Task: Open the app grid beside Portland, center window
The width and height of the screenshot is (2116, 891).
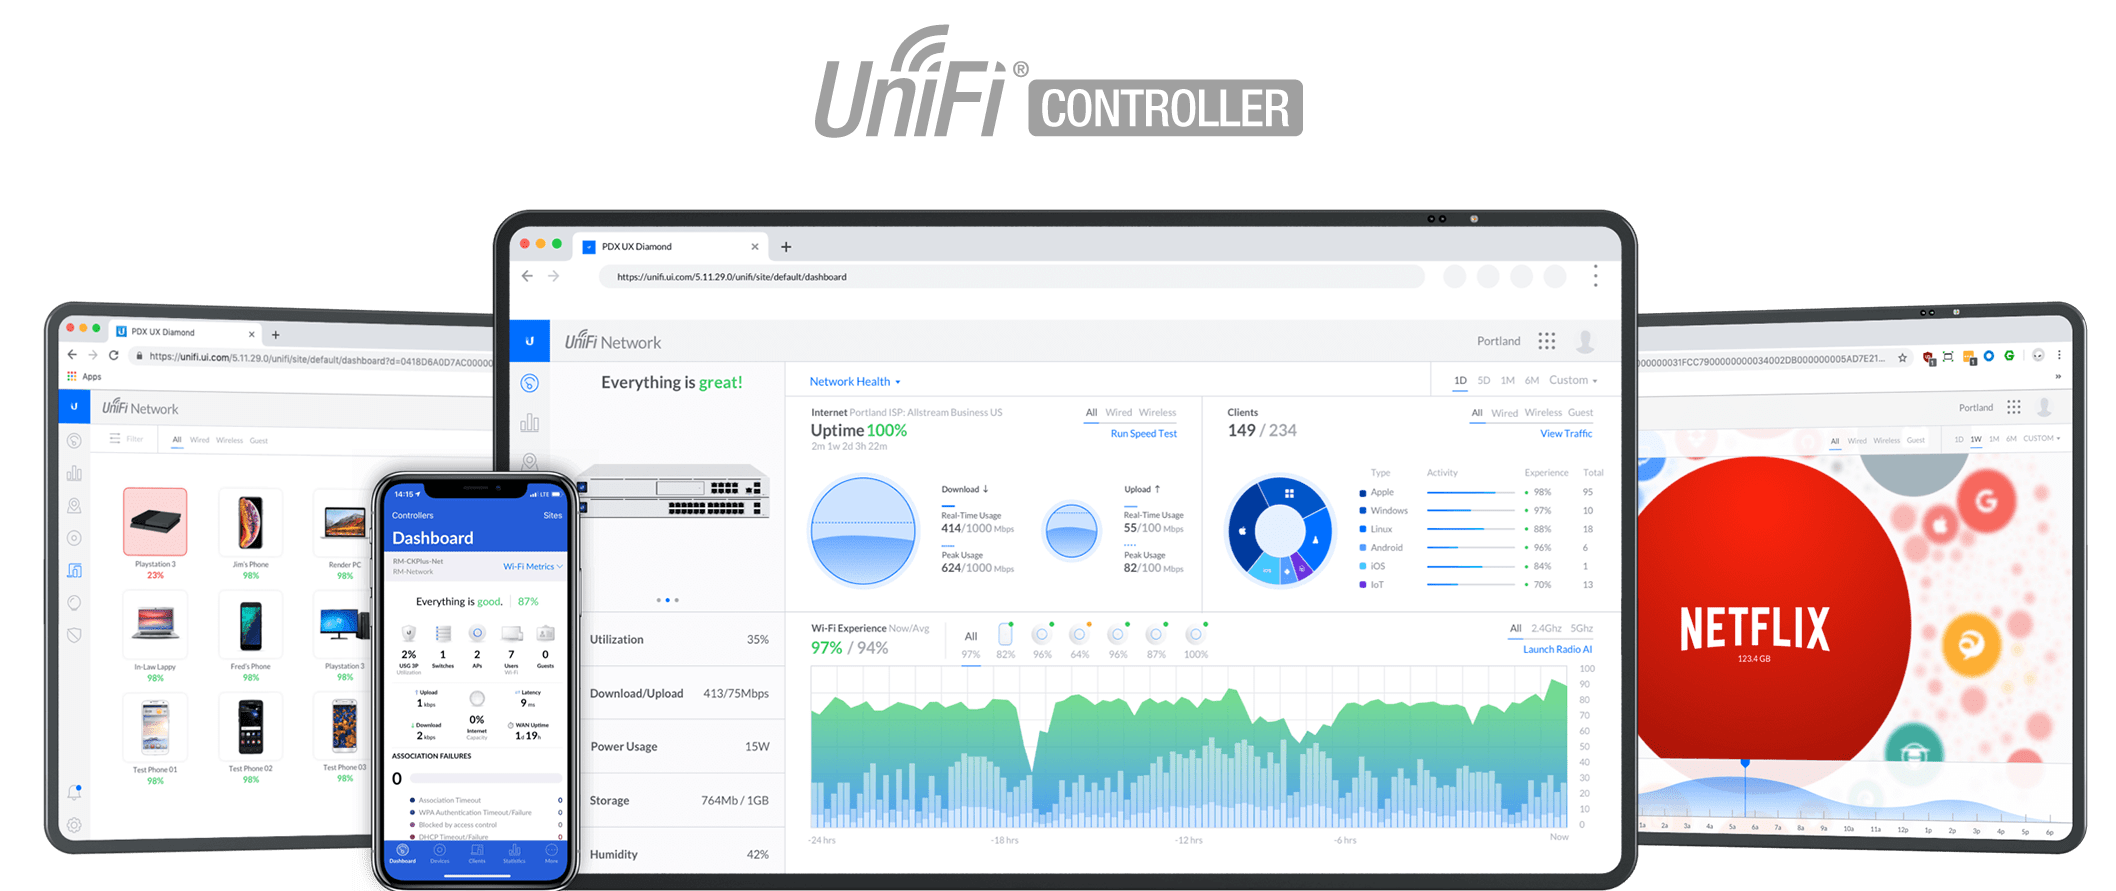Action: point(1547,341)
